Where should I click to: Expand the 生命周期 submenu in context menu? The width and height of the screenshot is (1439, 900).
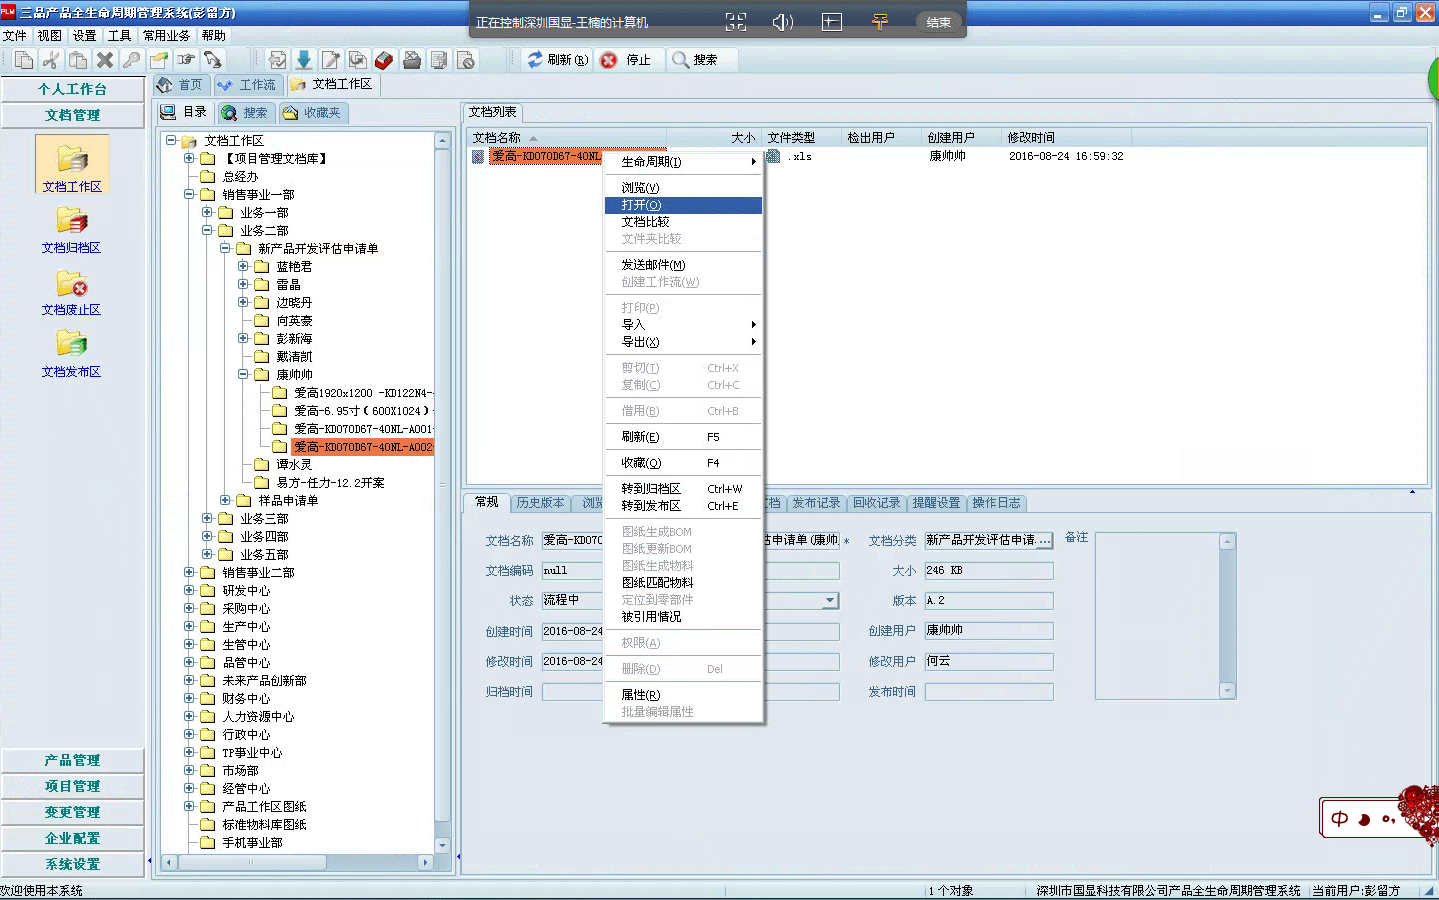pyautogui.click(x=753, y=162)
